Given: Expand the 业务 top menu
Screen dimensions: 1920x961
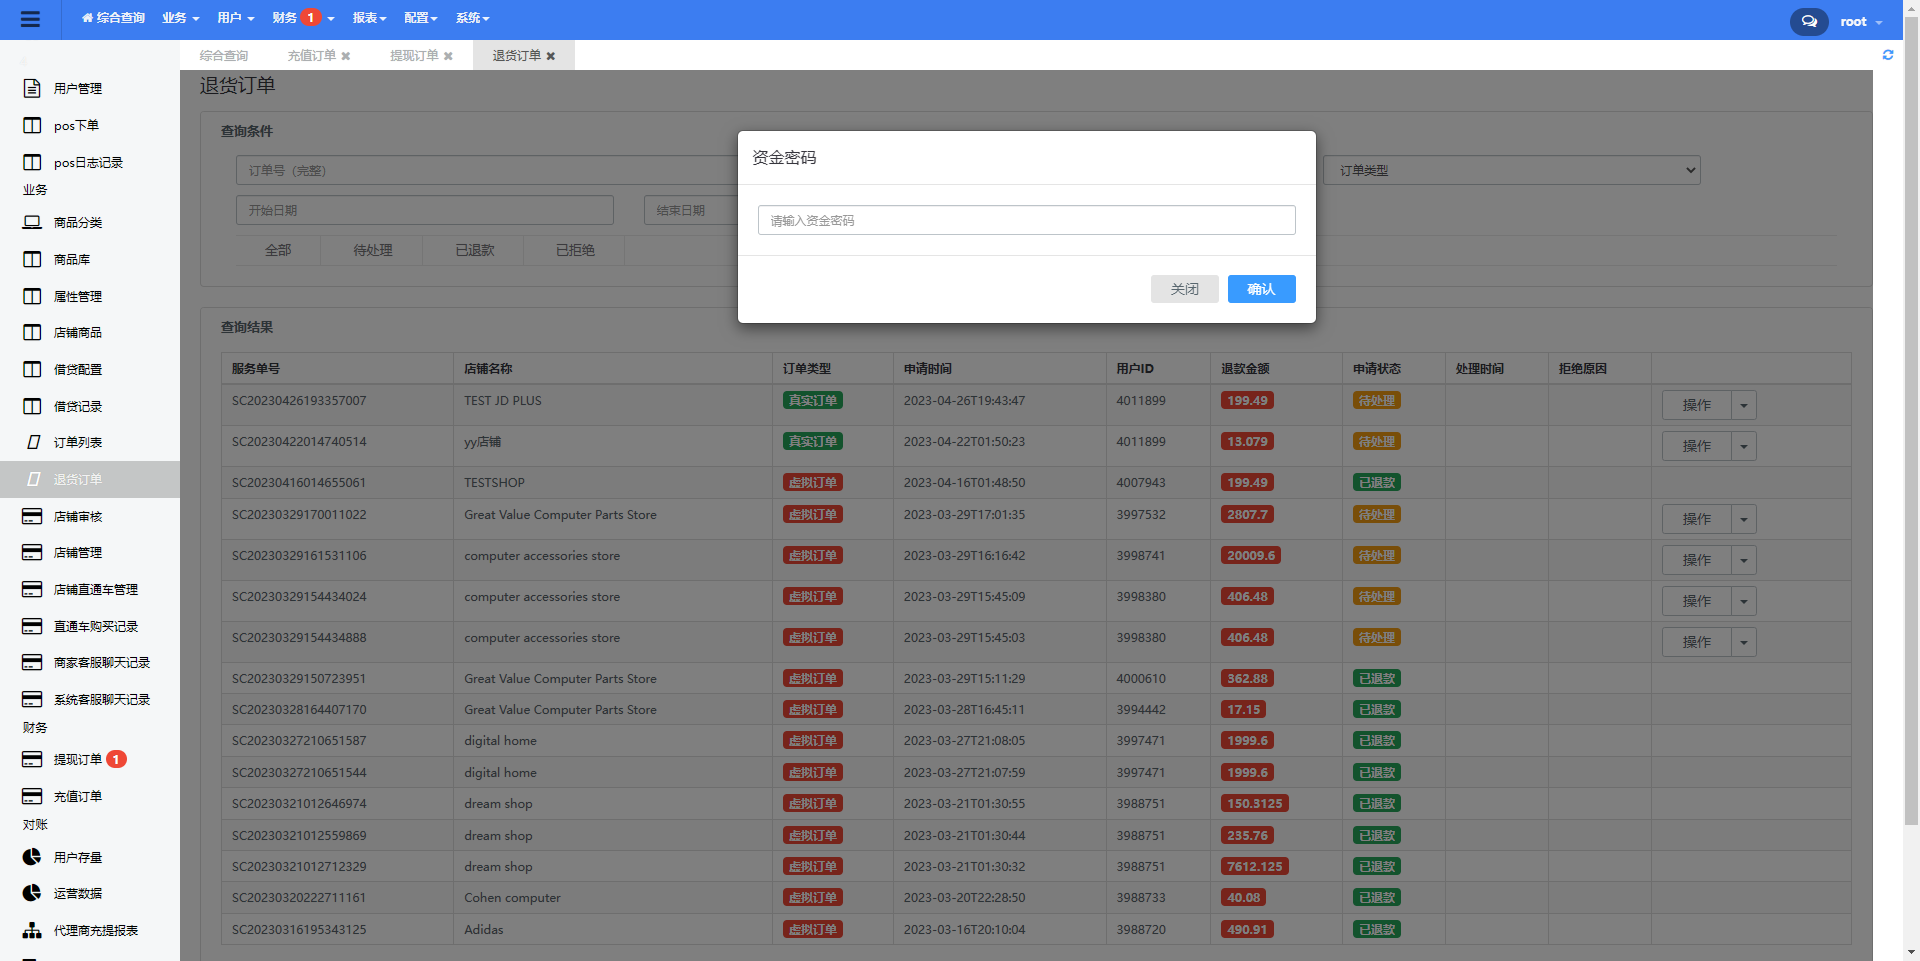Looking at the screenshot, I should click(181, 18).
